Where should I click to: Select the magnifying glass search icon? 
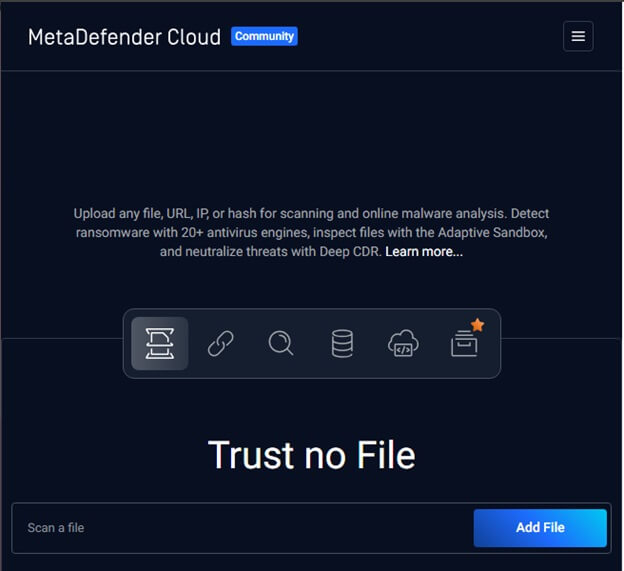tap(281, 343)
